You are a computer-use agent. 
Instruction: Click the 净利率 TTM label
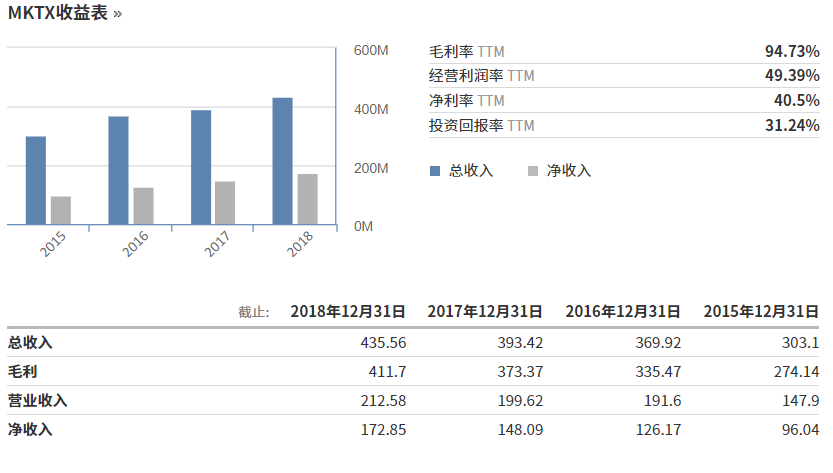pyautogui.click(x=466, y=100)
